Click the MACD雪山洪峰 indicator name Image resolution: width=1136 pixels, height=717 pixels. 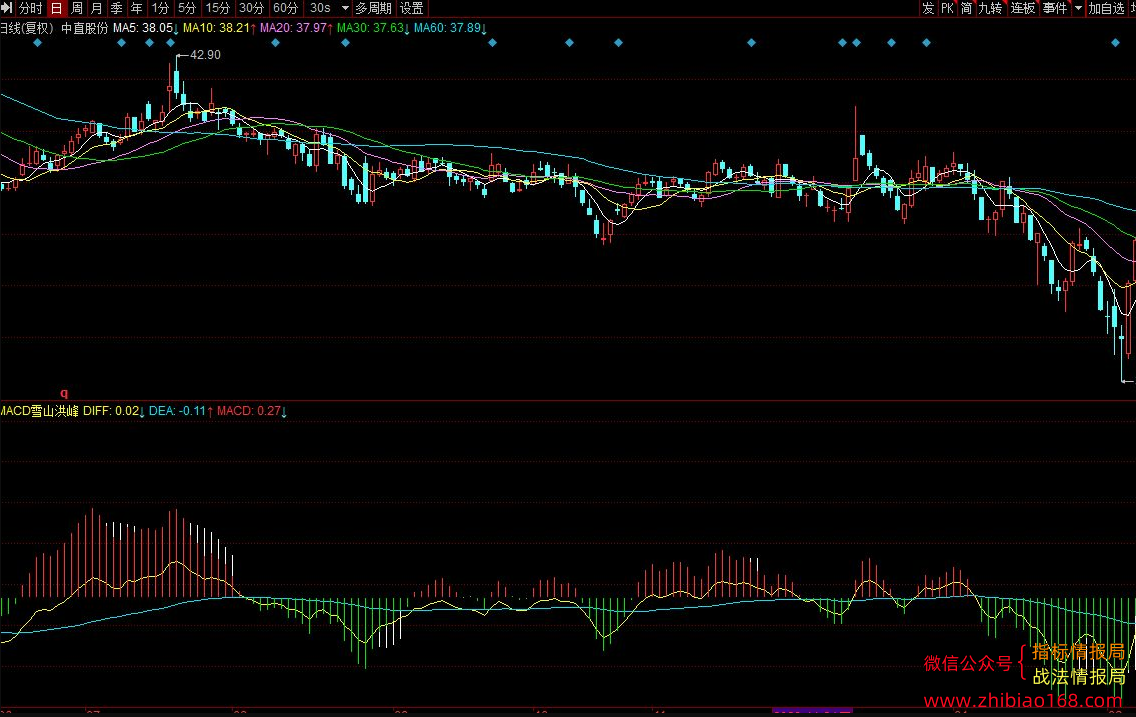coord(39,411)
